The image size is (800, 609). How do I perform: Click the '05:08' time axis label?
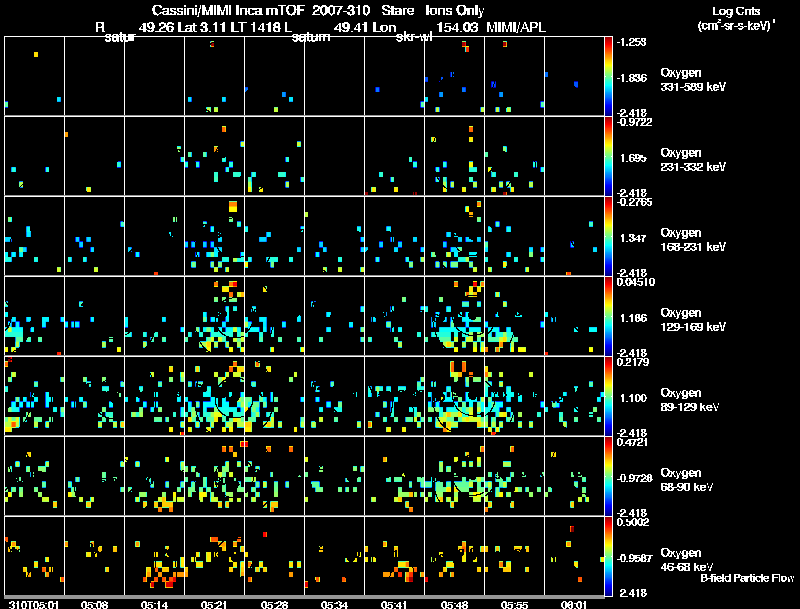pos(94,605)
